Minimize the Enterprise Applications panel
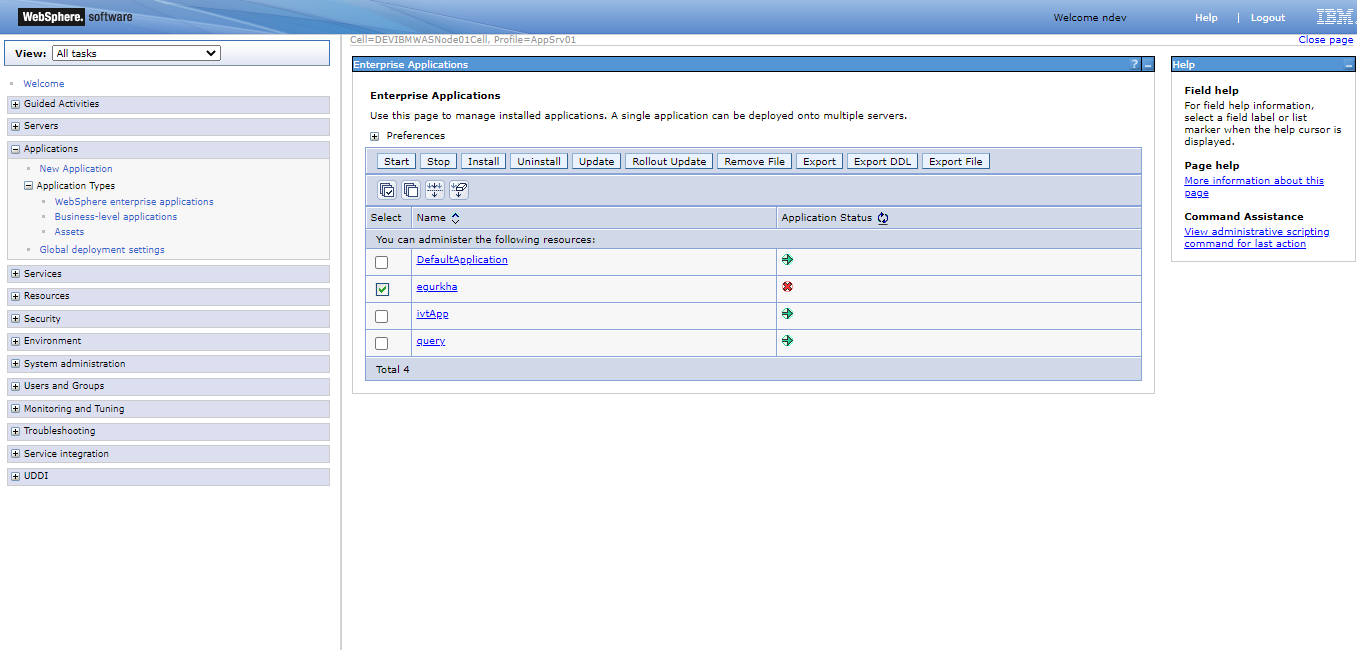The height and width of the screenshot is (650, 1357). 1148,64
